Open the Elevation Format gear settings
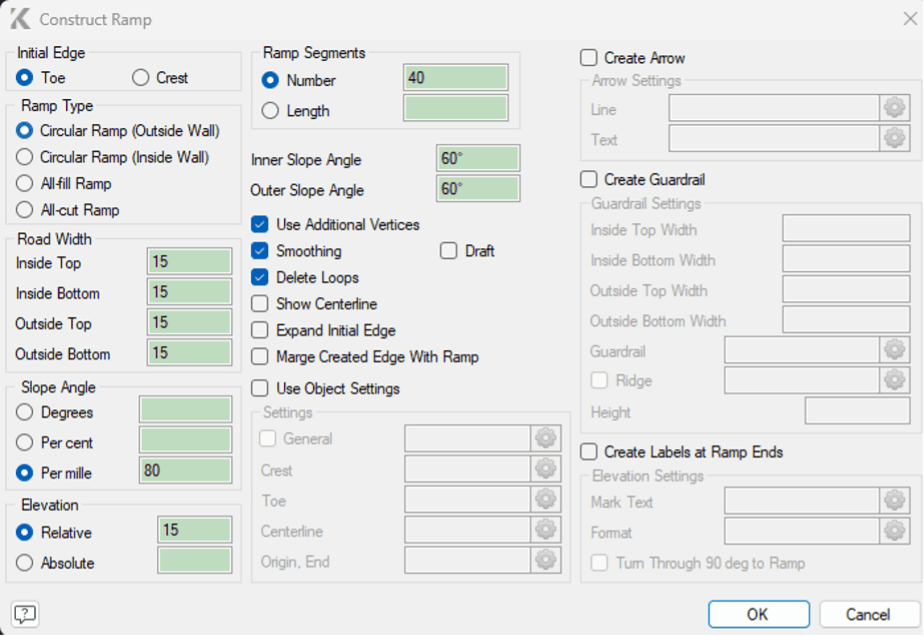 tap(893, 532)
